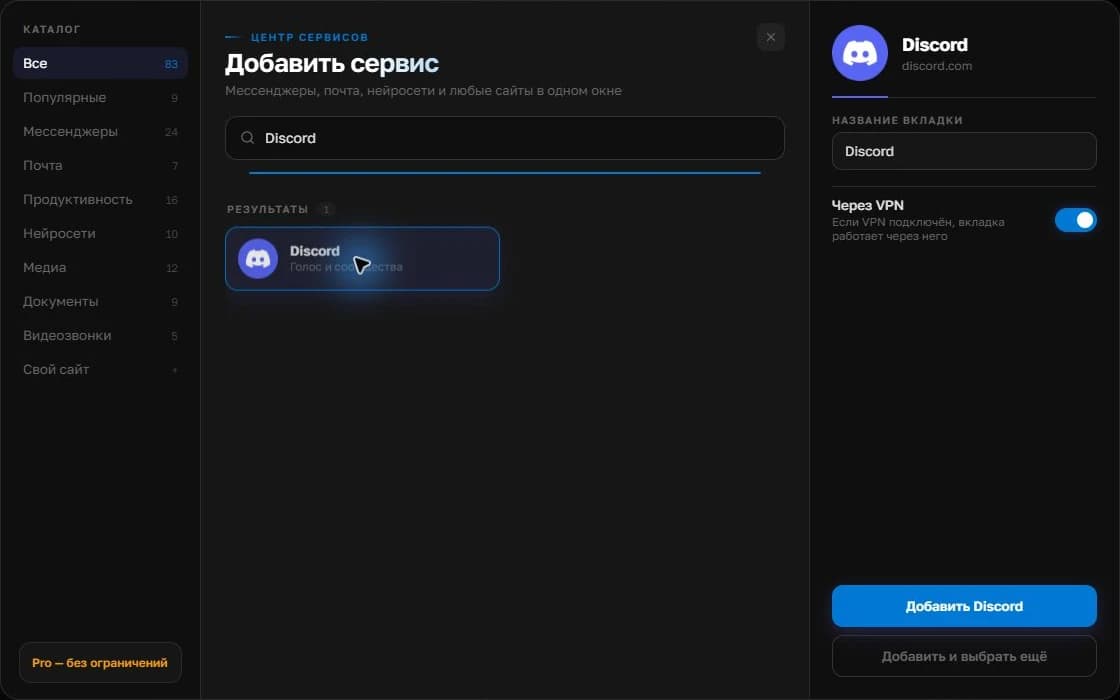This screenshot has height=700, width=1120.
Task: Click the Название вкладки label
Action: tap(897, 120)
